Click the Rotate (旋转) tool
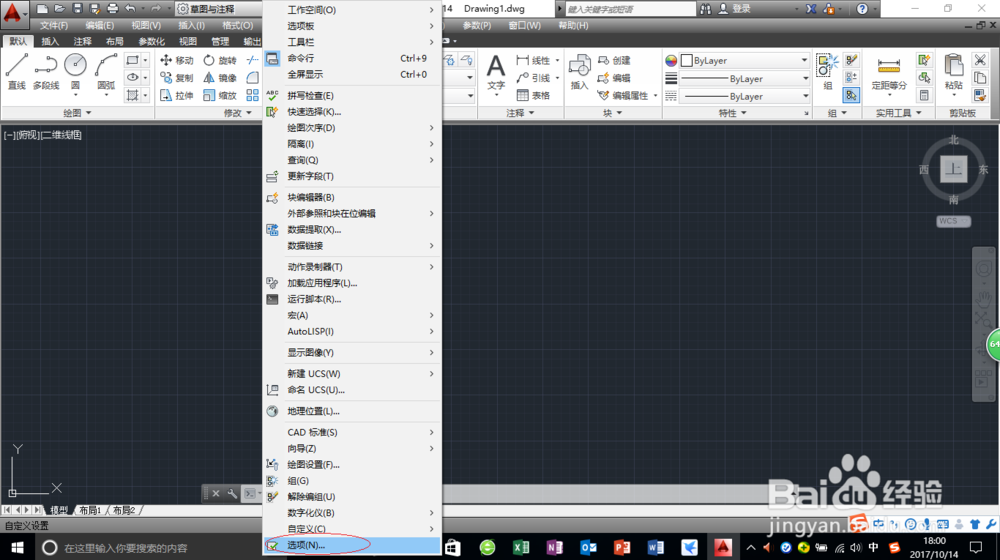The width and height of the screenshot is (1000, 560). 220,60
